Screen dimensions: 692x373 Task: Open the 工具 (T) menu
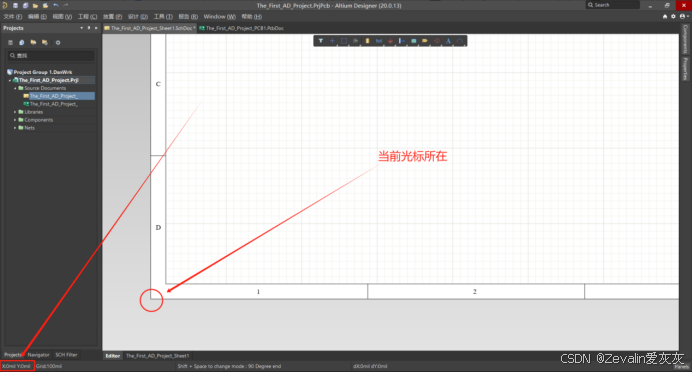pos(163,16)
